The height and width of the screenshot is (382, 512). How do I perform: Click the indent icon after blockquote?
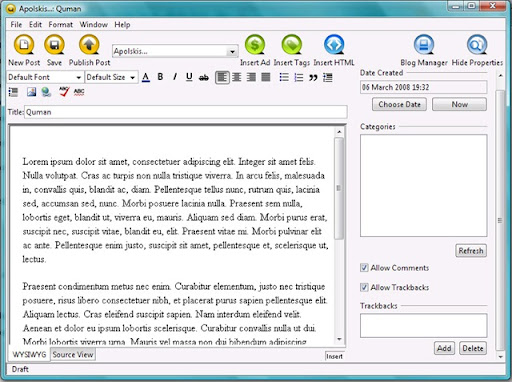click(328, 77)
